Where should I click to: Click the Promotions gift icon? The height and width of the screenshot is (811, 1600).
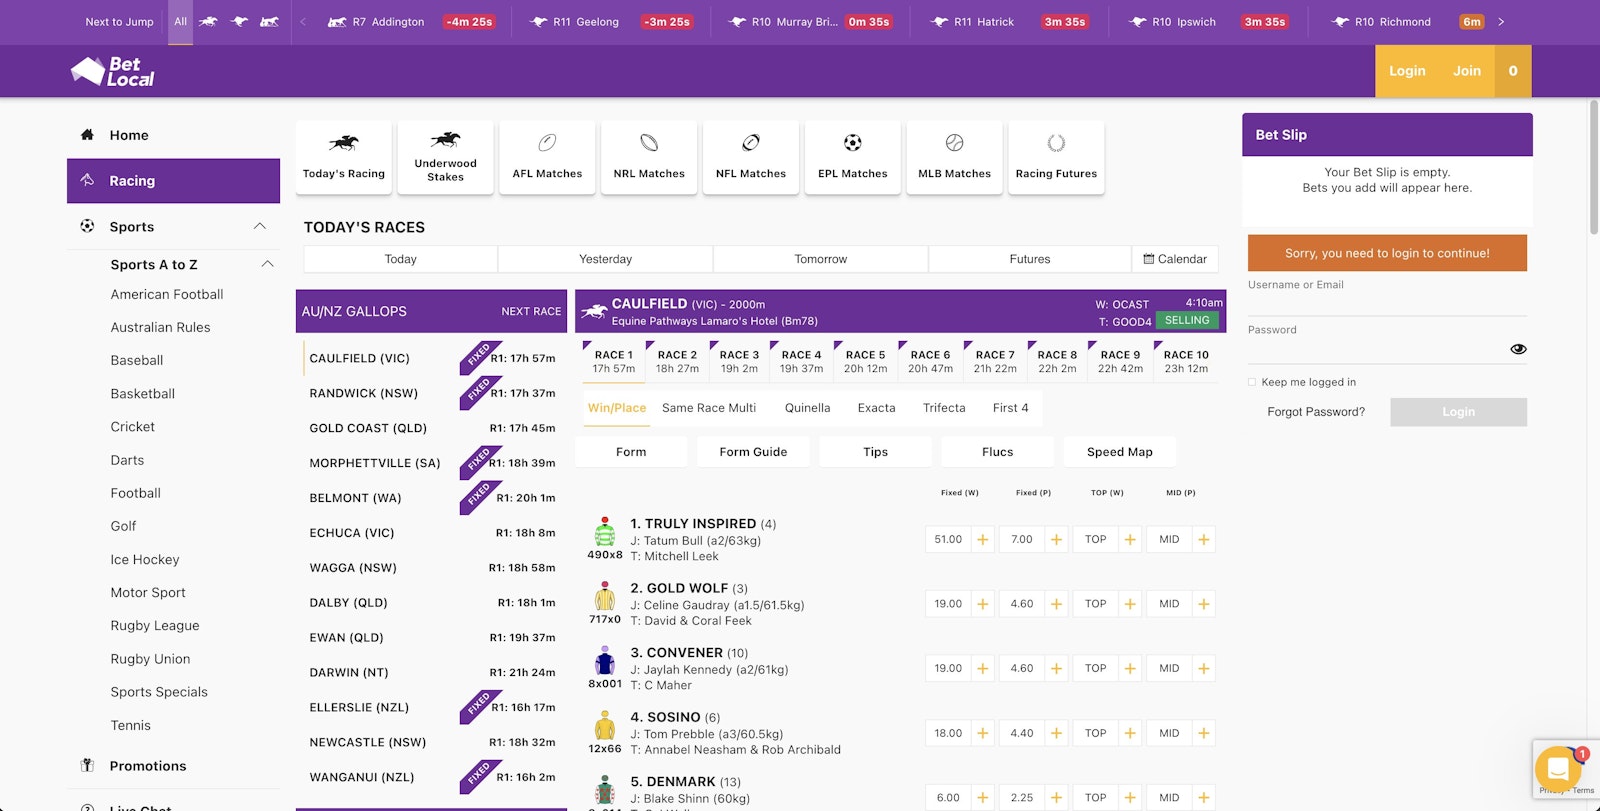tap(87, 766)
